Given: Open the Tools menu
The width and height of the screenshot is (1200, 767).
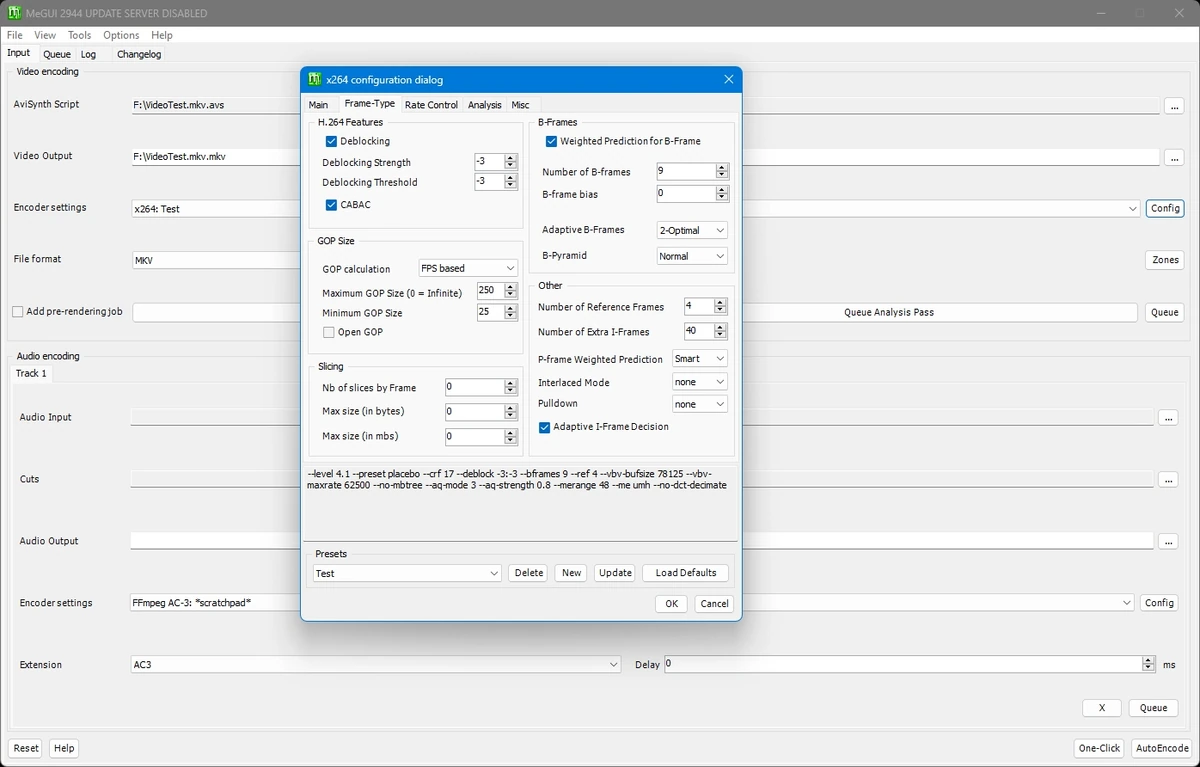Looking at the screenshot, I should coord(80,35).
